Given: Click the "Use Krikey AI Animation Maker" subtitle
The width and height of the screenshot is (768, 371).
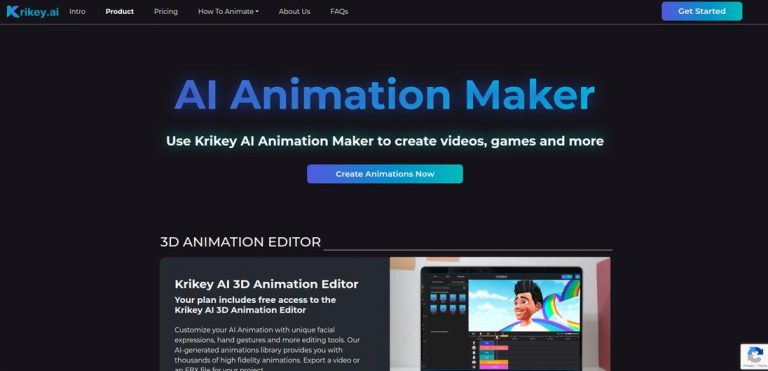Looking at the screenshot, I should pyautogui.click(x=384, y=141).
